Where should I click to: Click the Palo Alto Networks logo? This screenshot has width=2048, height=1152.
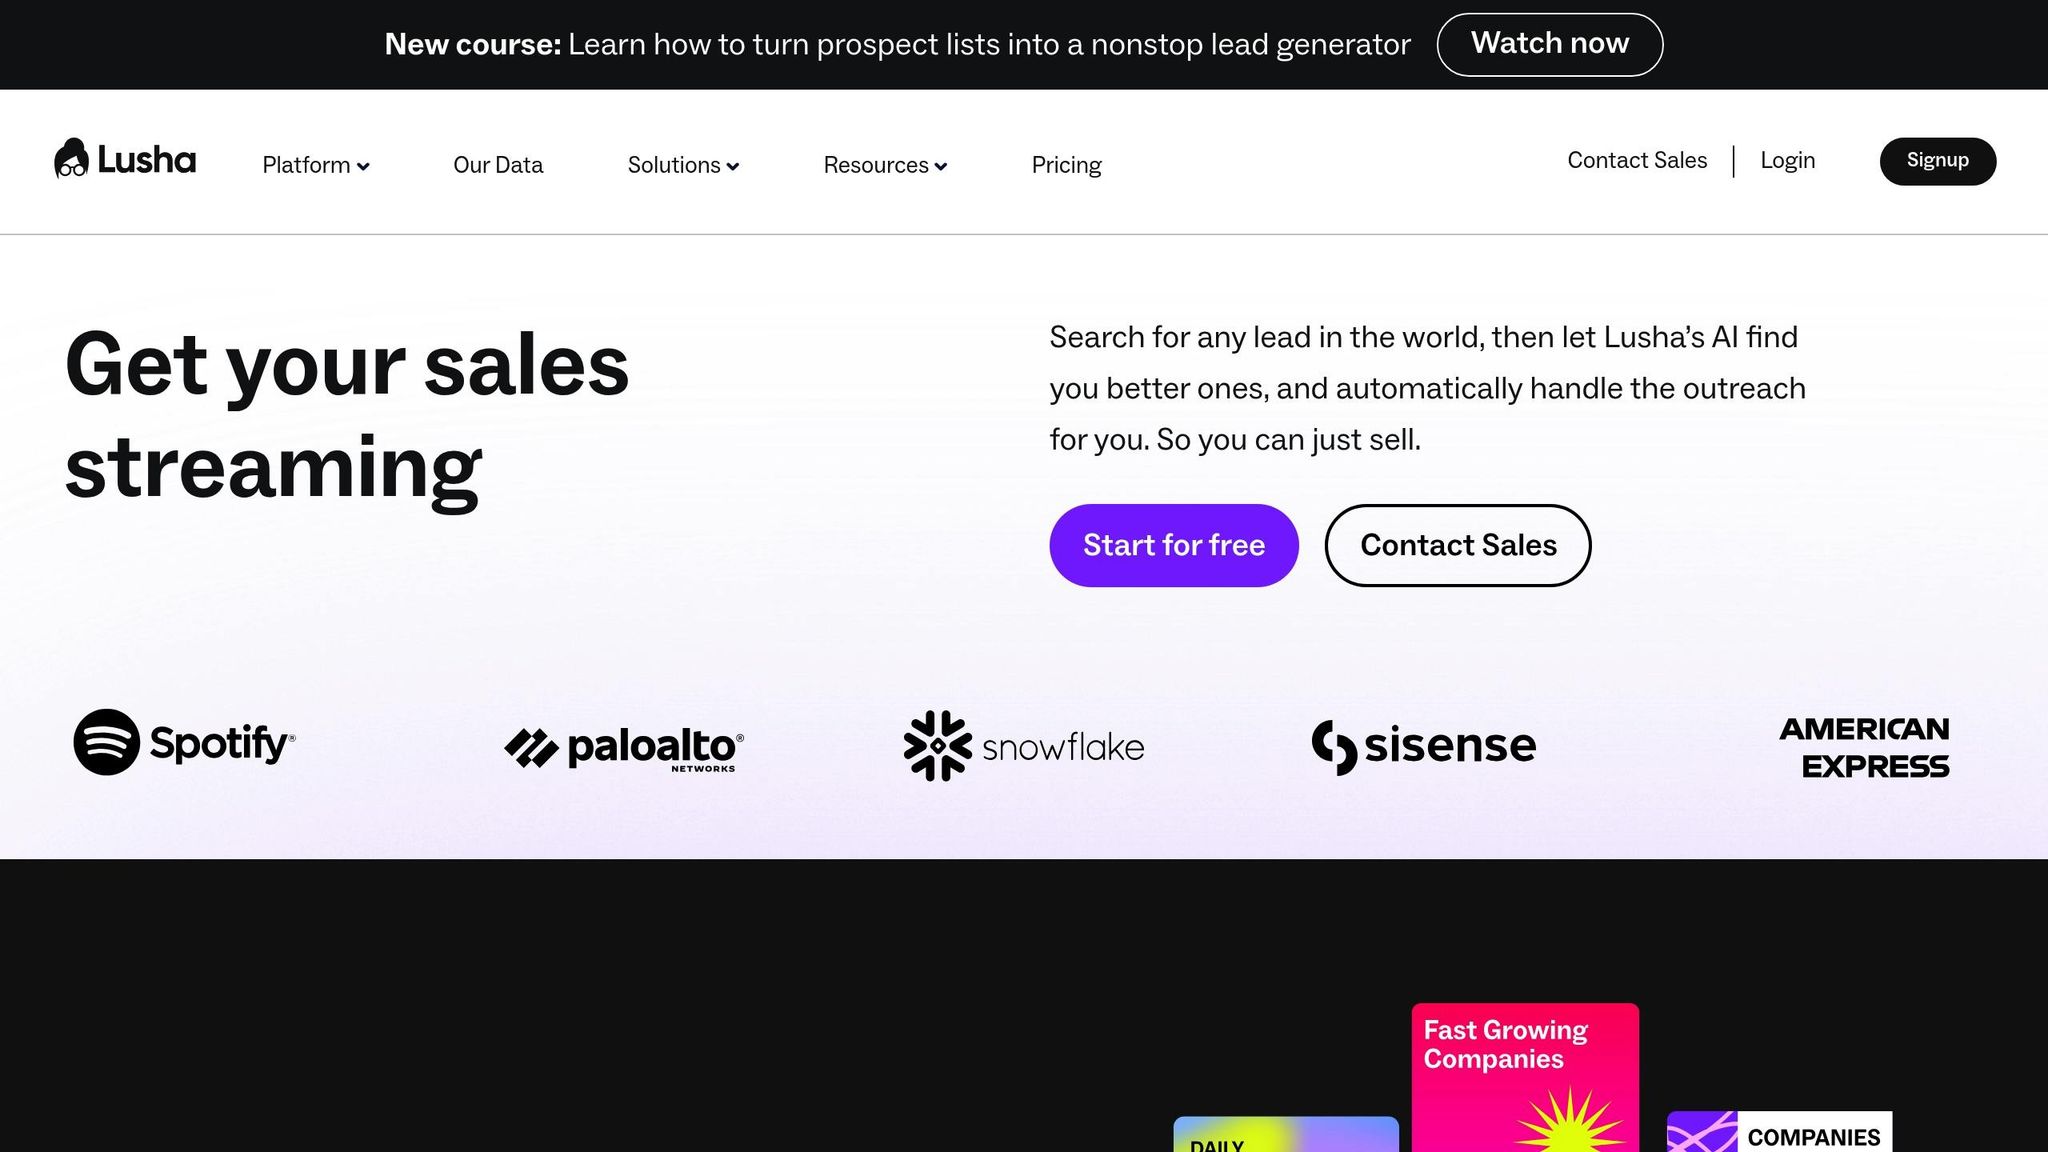624,748
